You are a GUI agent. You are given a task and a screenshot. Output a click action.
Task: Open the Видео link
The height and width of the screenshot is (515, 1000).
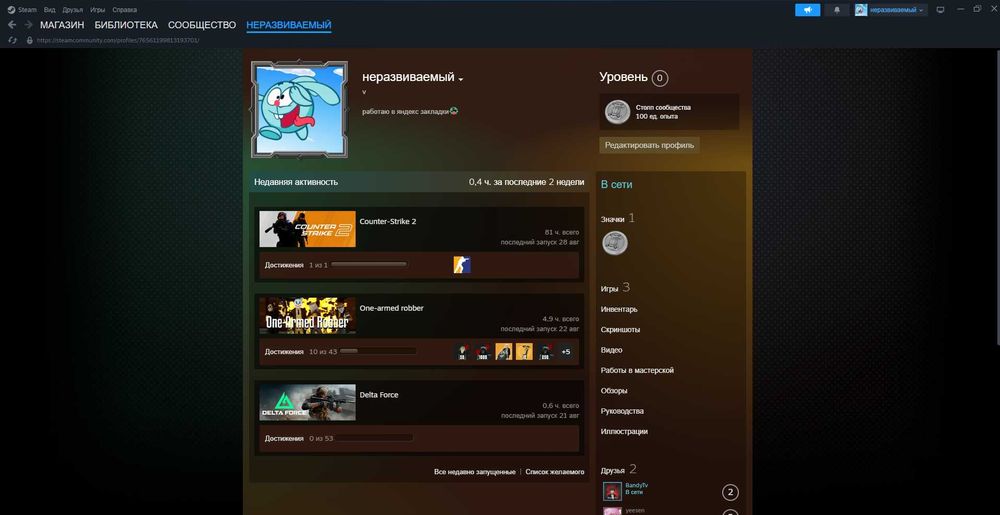(x=612, y=350)
